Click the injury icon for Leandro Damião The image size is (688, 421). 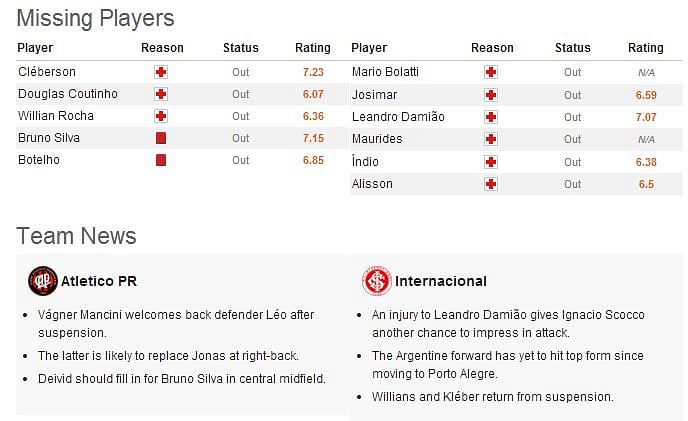(491, 117)
